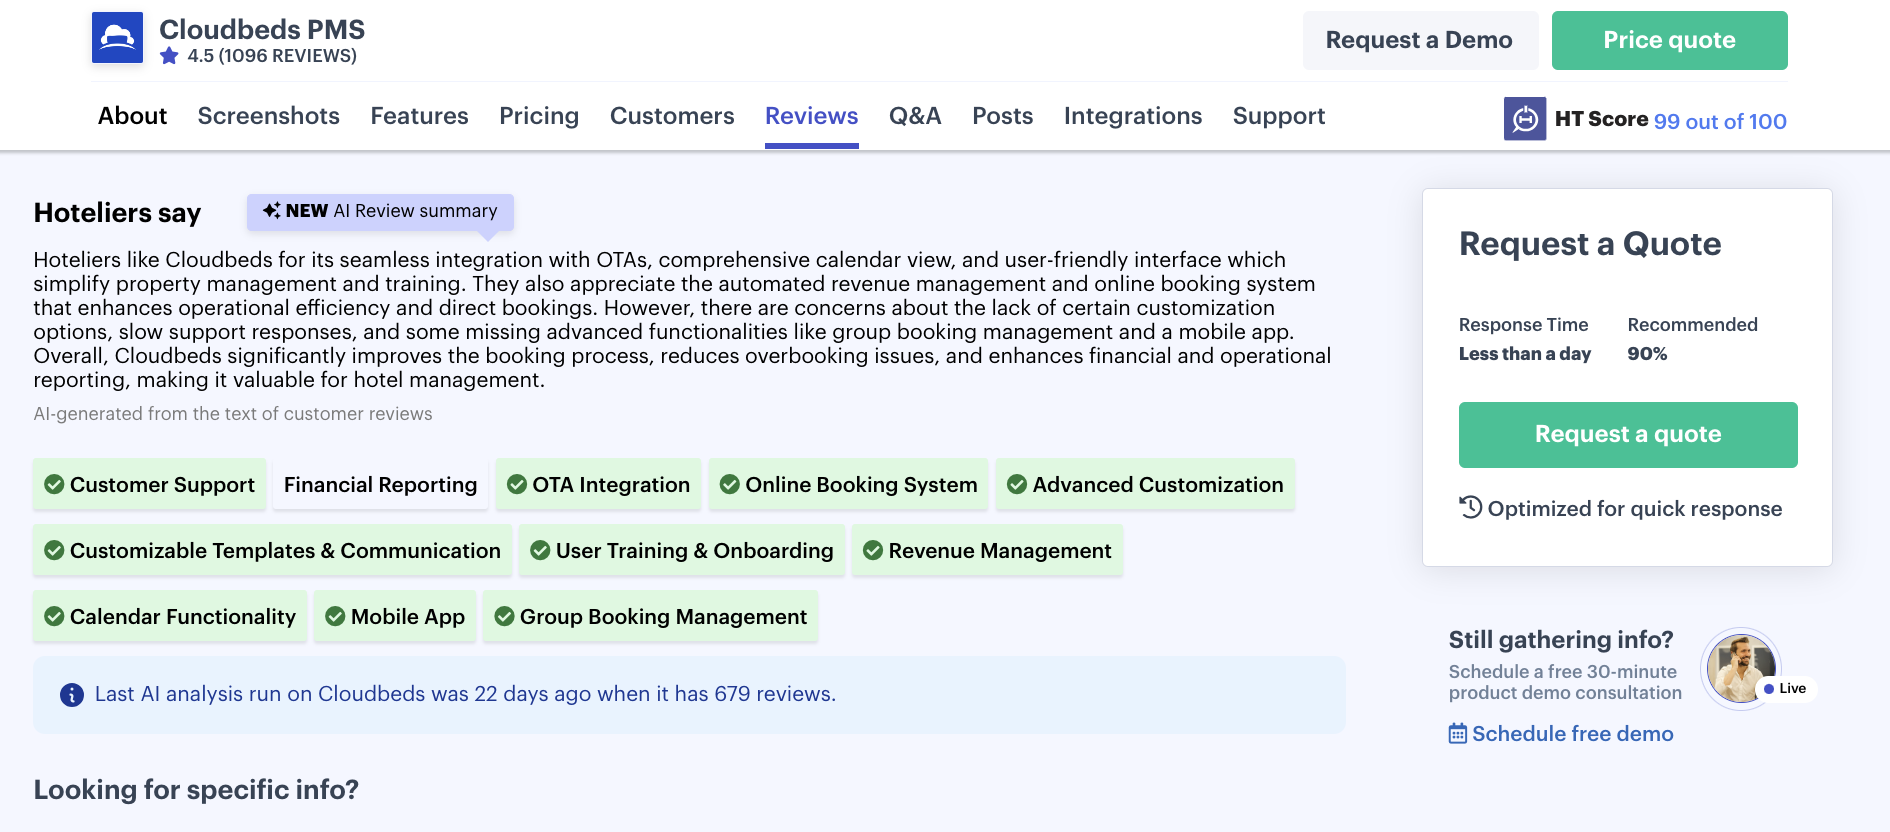Switch to the Posts tab
The width and height of the screenshot is (1890, 832).
1003,116
